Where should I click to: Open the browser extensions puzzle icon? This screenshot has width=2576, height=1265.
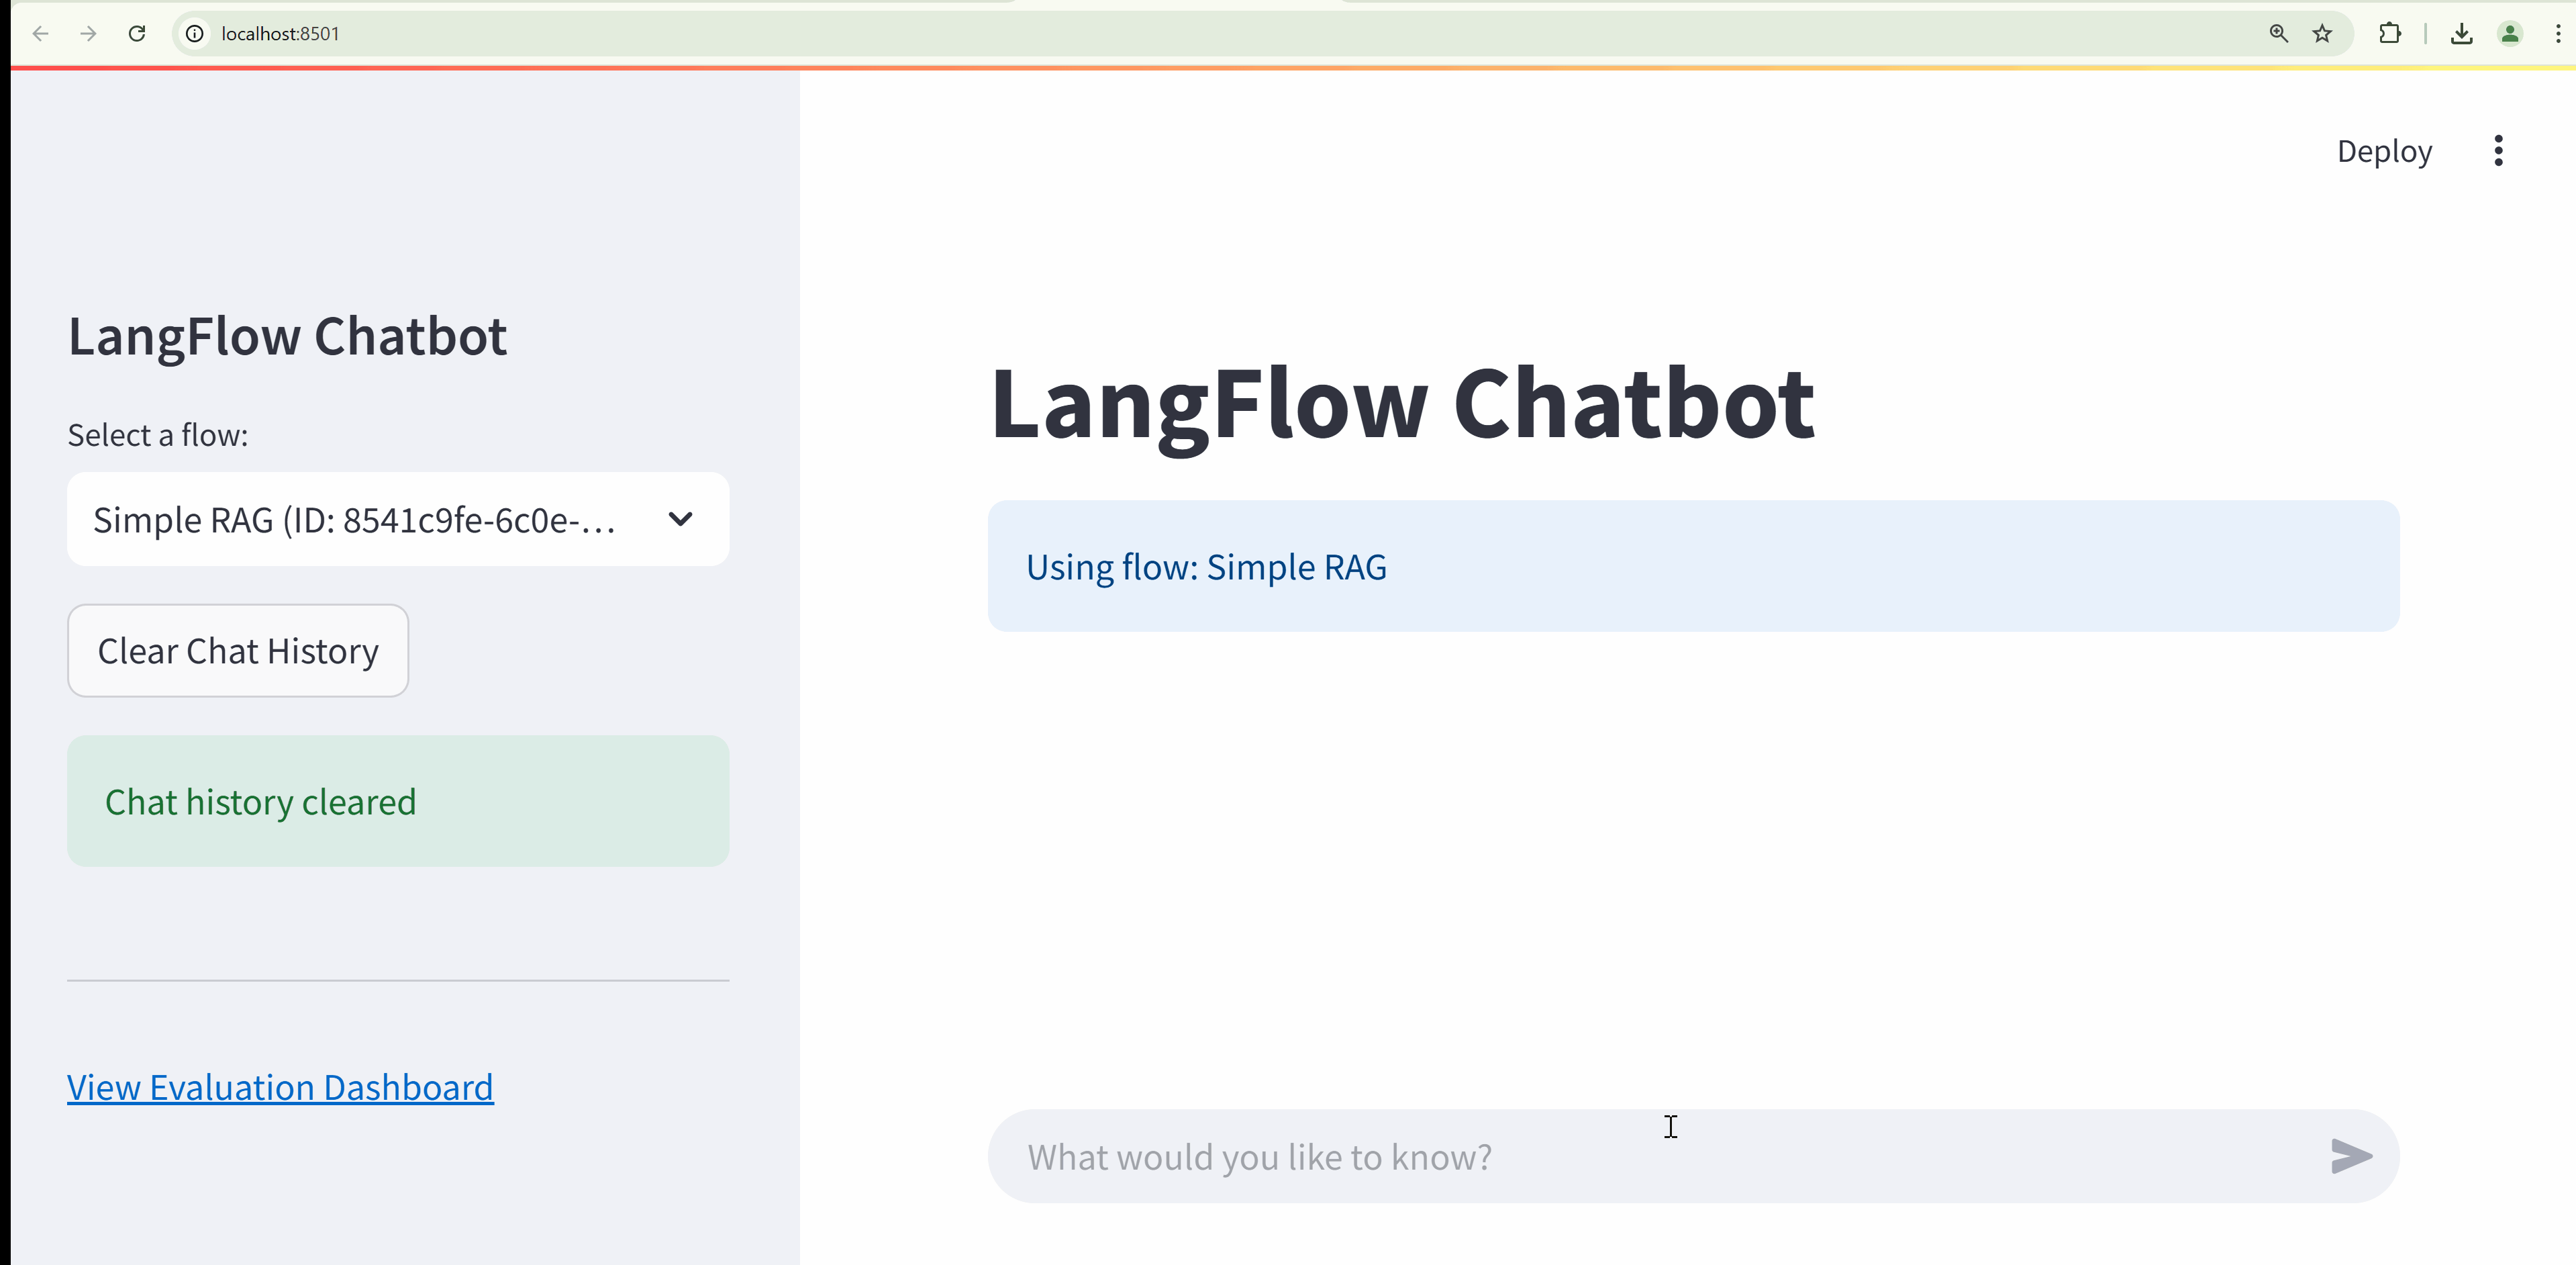coord(2389,33)
